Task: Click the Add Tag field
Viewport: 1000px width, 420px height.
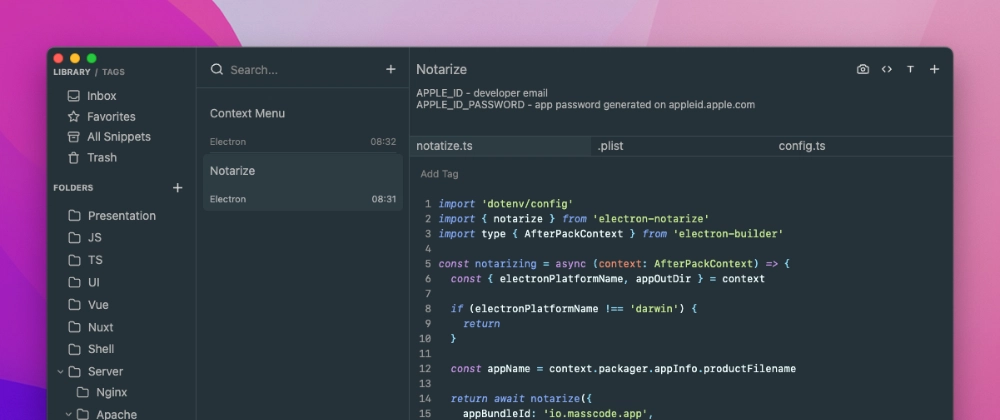Action: coord(439,174)
